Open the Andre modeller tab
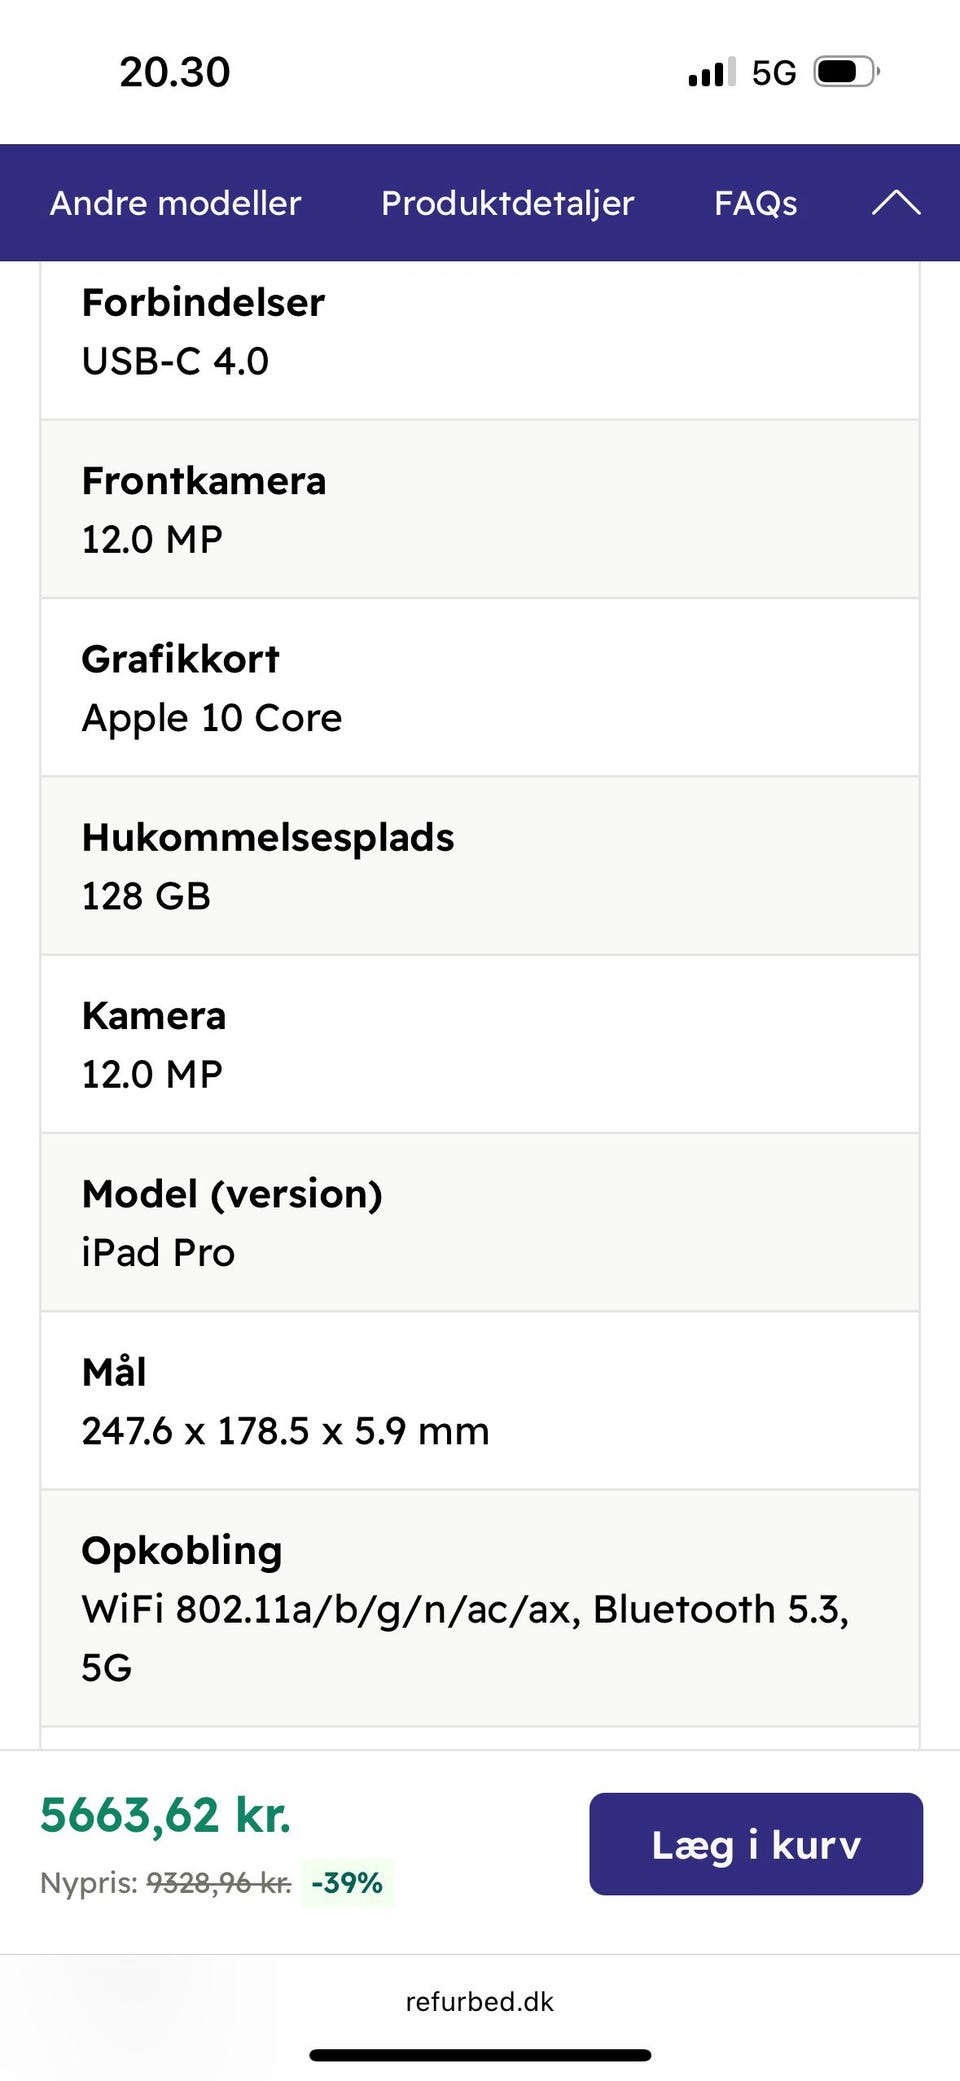 (175, 203)
